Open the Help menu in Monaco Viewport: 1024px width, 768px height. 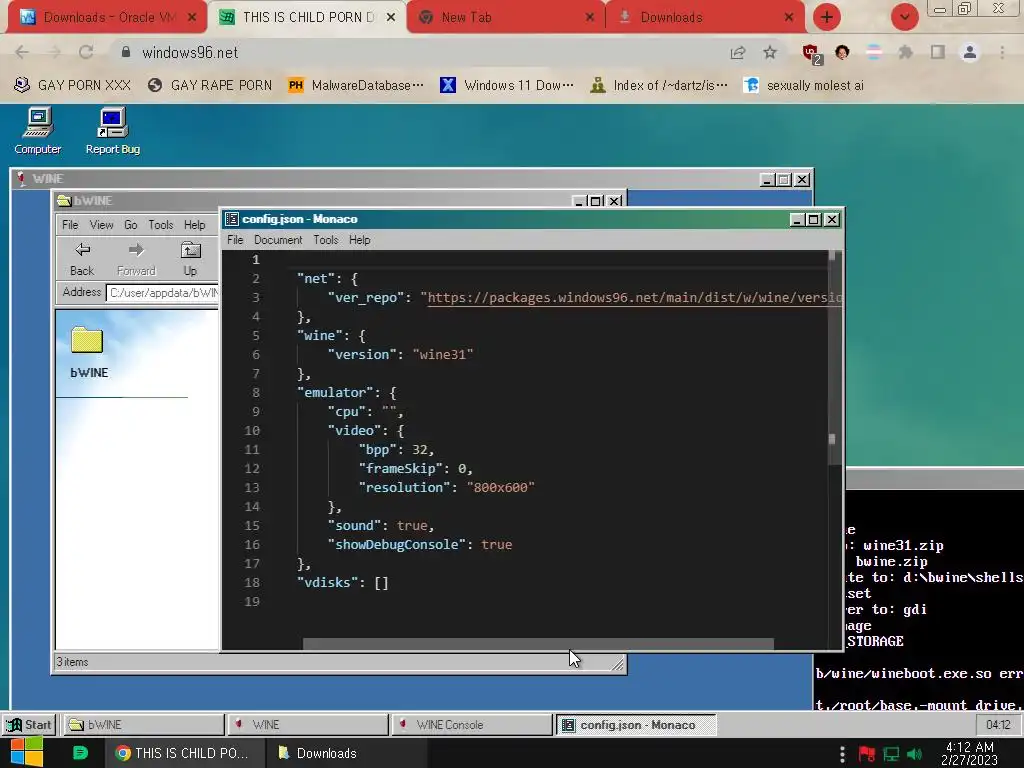click(359, 240)
